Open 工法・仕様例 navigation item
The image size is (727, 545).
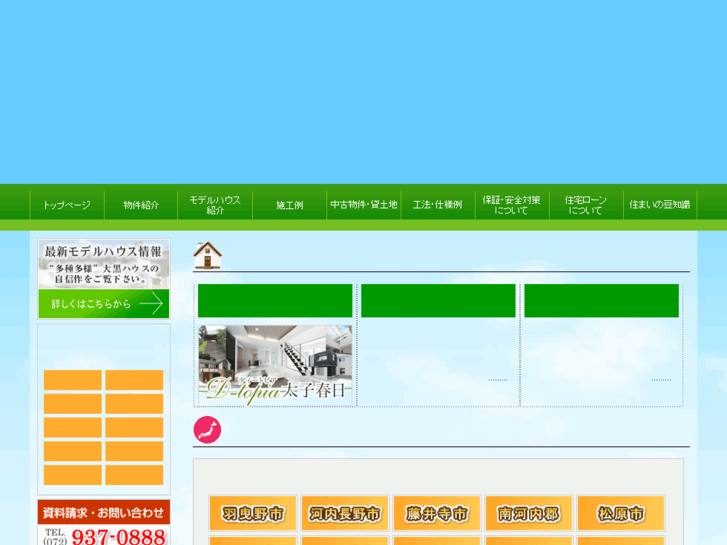[x=438, y=205]
